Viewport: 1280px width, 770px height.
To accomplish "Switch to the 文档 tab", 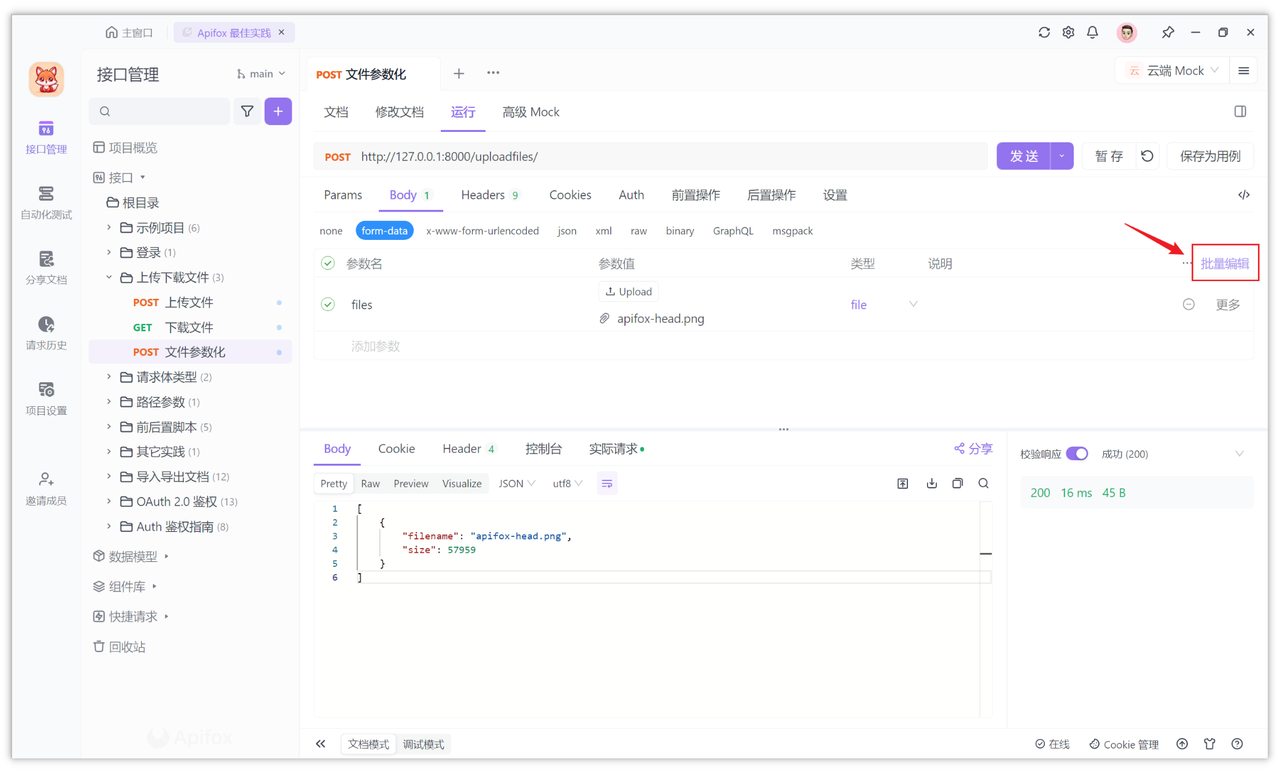I will 336,112.
